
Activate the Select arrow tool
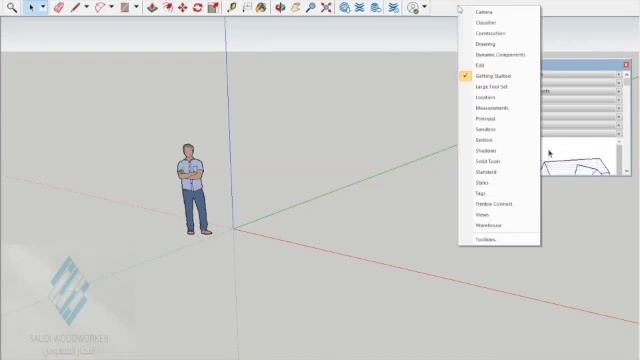point(31,7)
